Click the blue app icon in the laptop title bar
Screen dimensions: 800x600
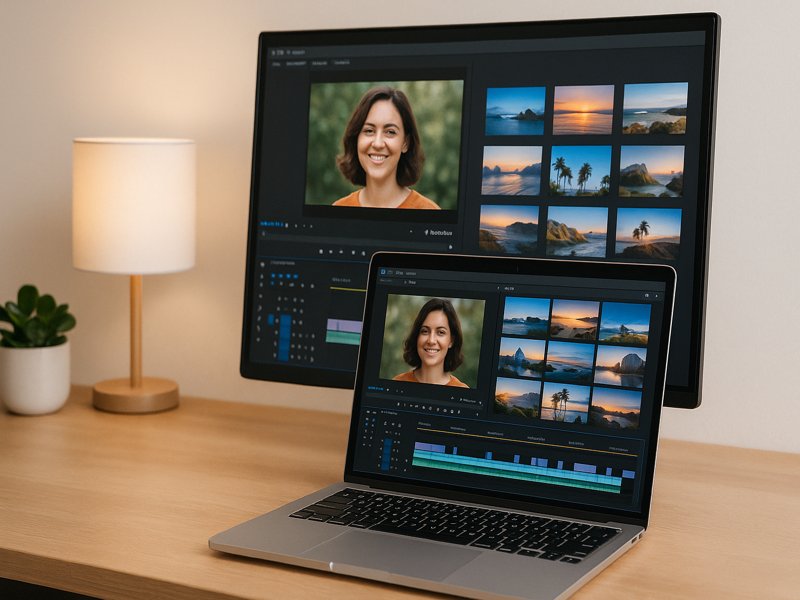[384, 271]
